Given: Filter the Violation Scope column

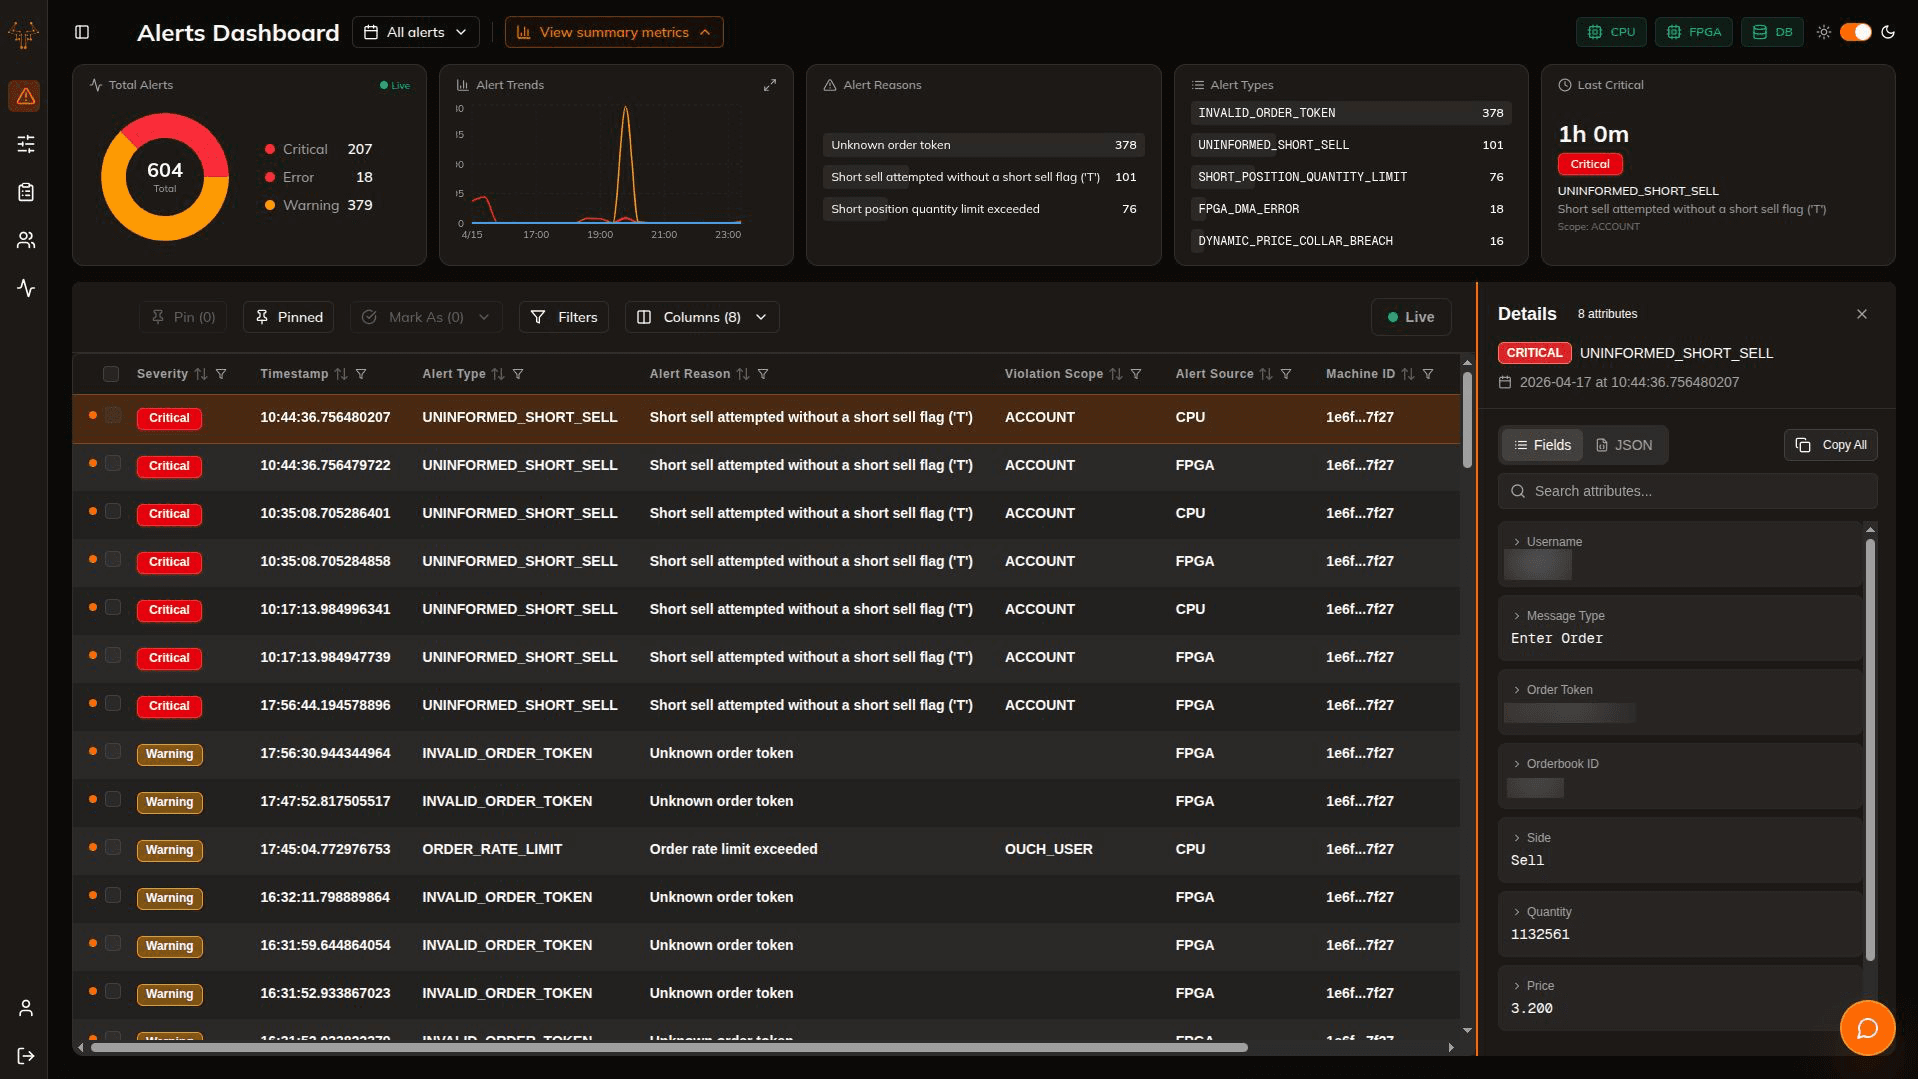Looking at the screenshot, I should coord(1136,374).
